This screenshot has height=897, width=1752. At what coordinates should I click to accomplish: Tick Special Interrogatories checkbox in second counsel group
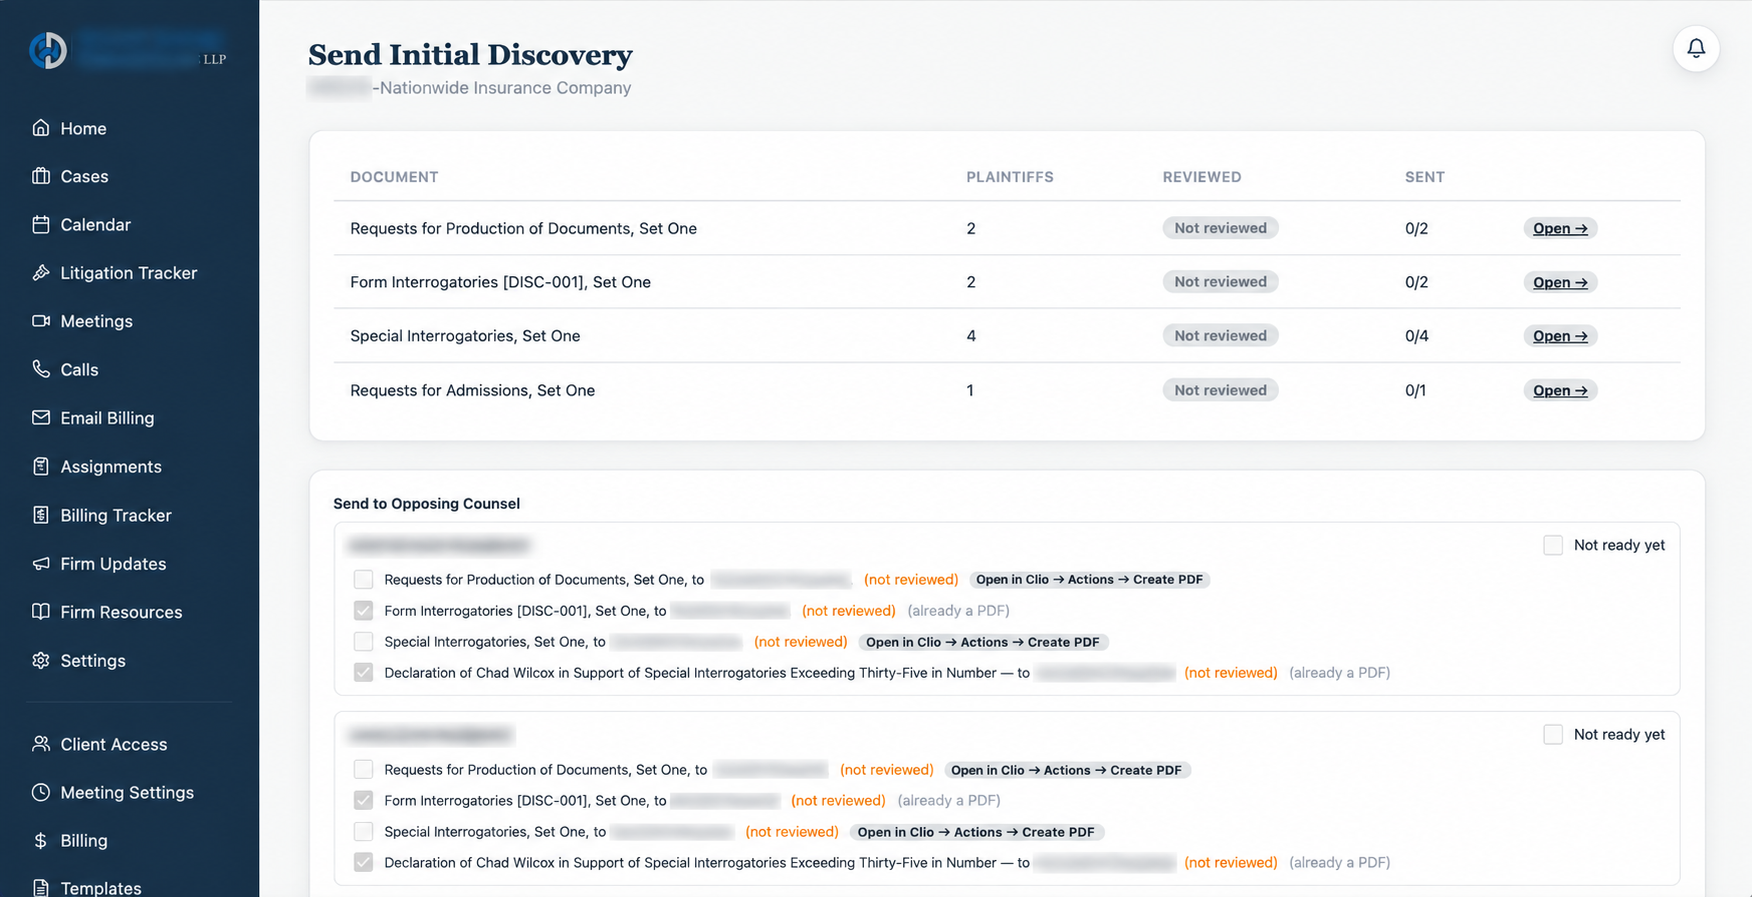click(x=363, y=832)
